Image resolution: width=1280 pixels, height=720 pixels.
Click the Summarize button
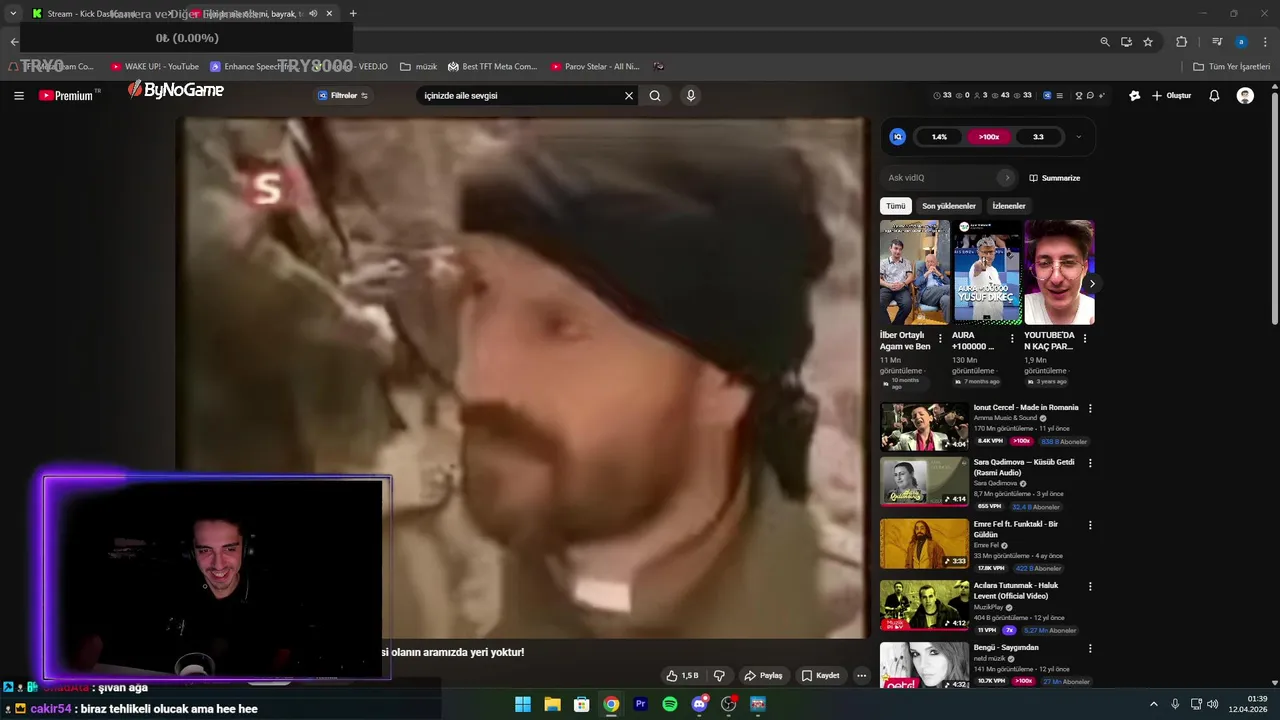1055,178
